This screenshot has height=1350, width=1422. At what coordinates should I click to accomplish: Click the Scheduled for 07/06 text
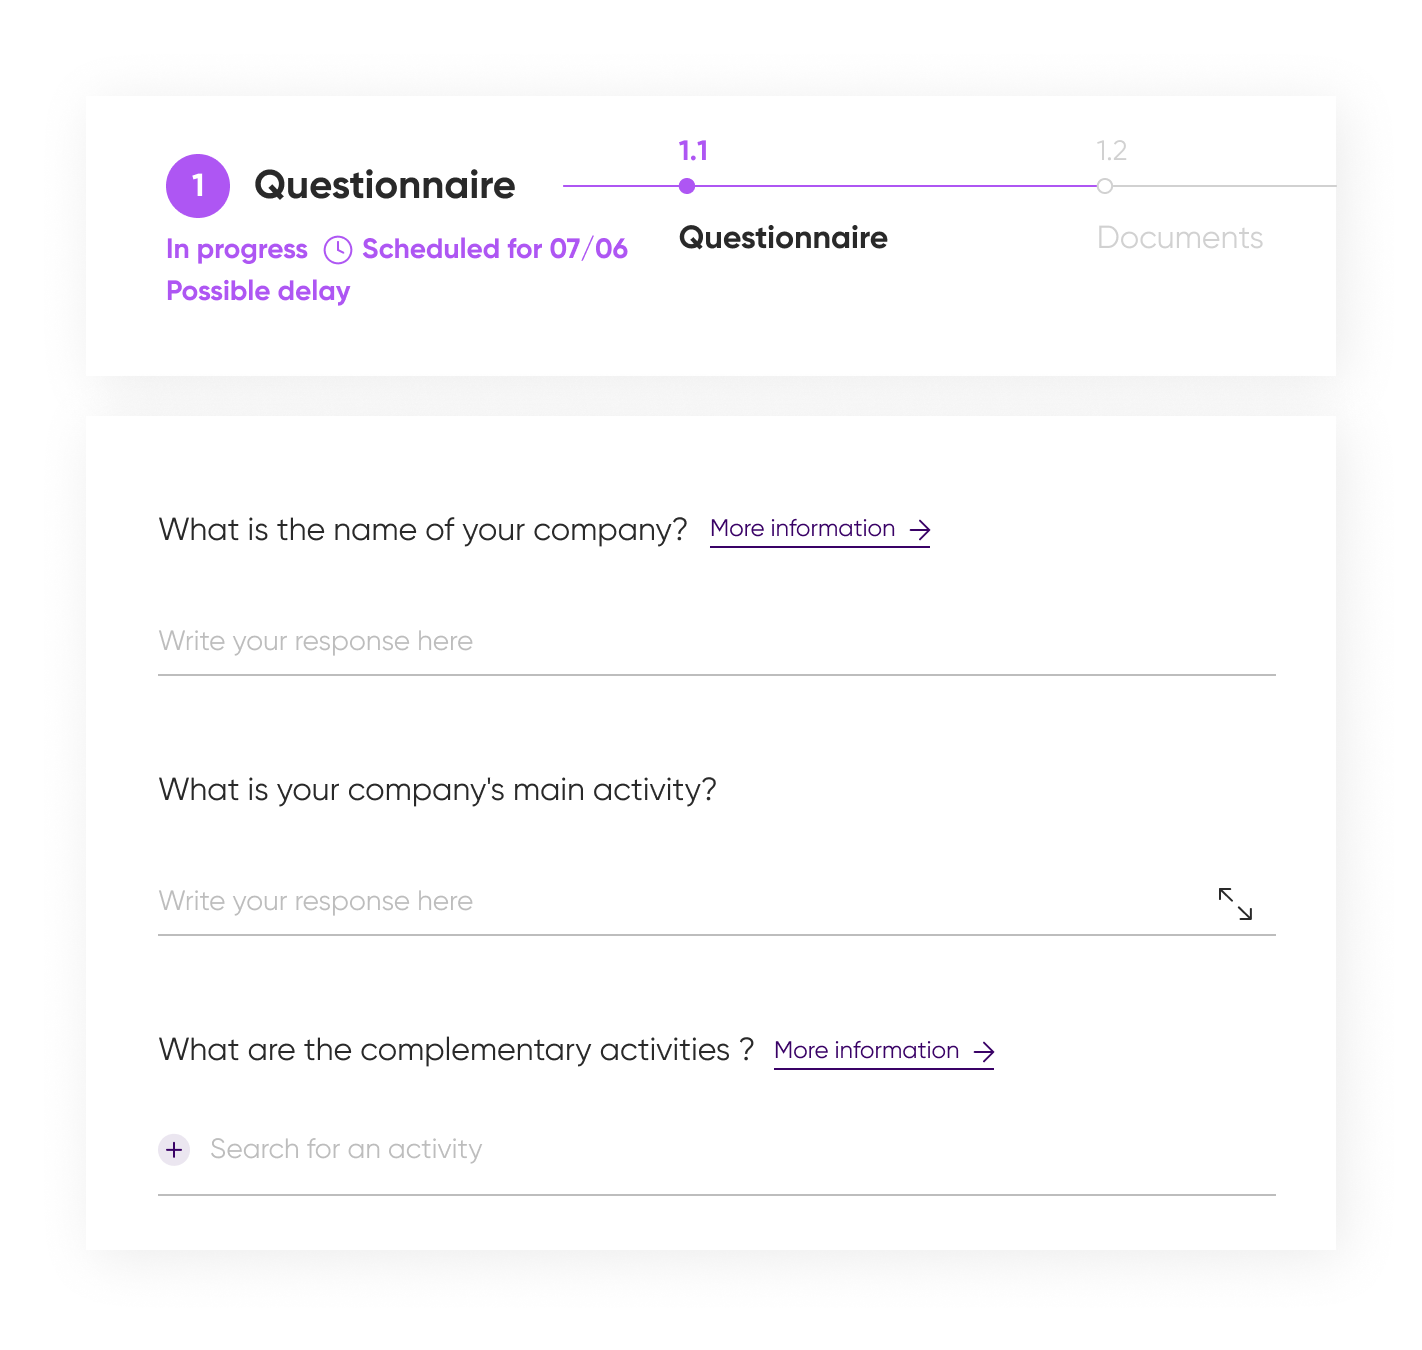(x=495, y=249)
